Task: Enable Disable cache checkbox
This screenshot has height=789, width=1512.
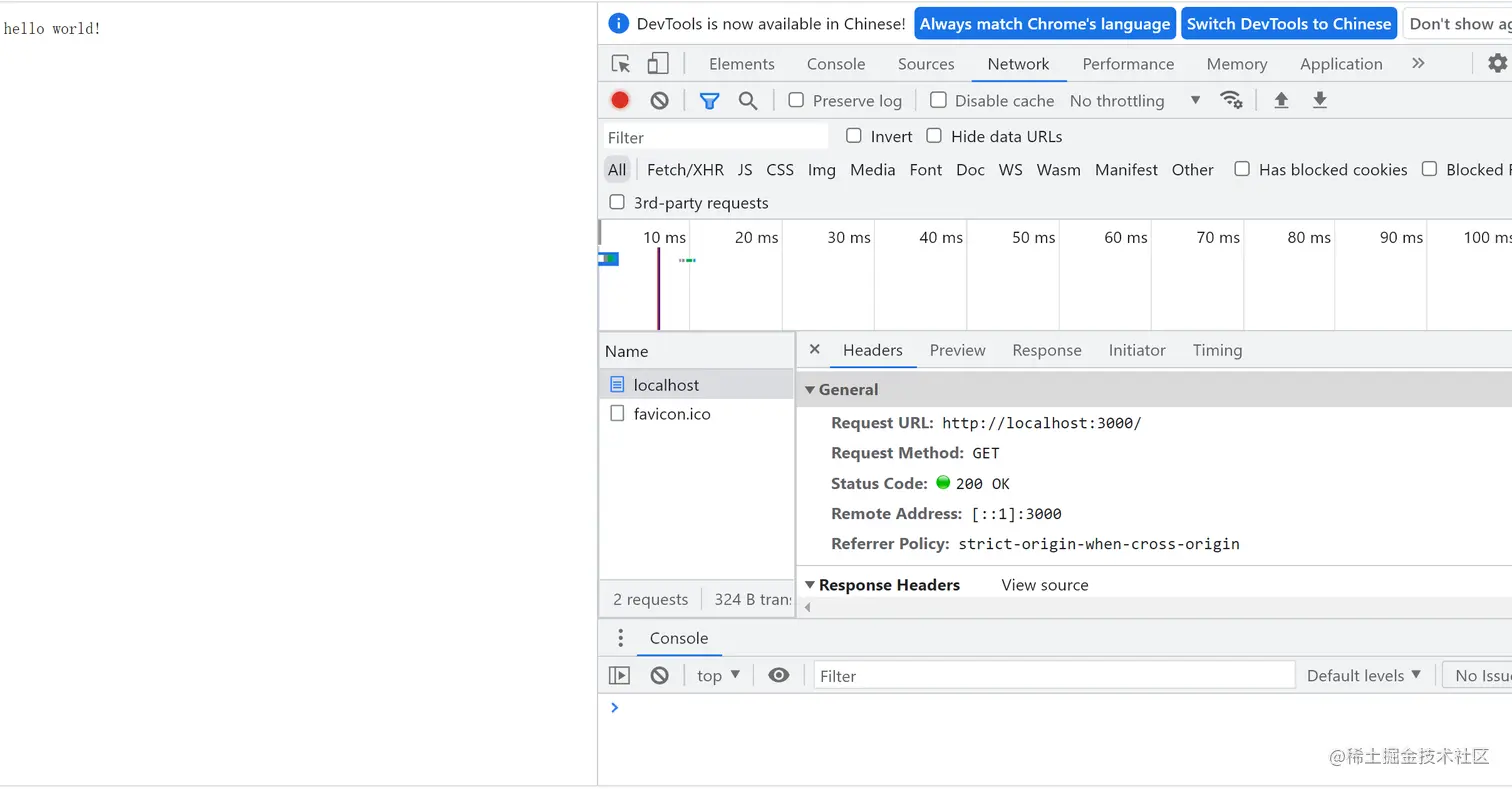Action: 938,100
